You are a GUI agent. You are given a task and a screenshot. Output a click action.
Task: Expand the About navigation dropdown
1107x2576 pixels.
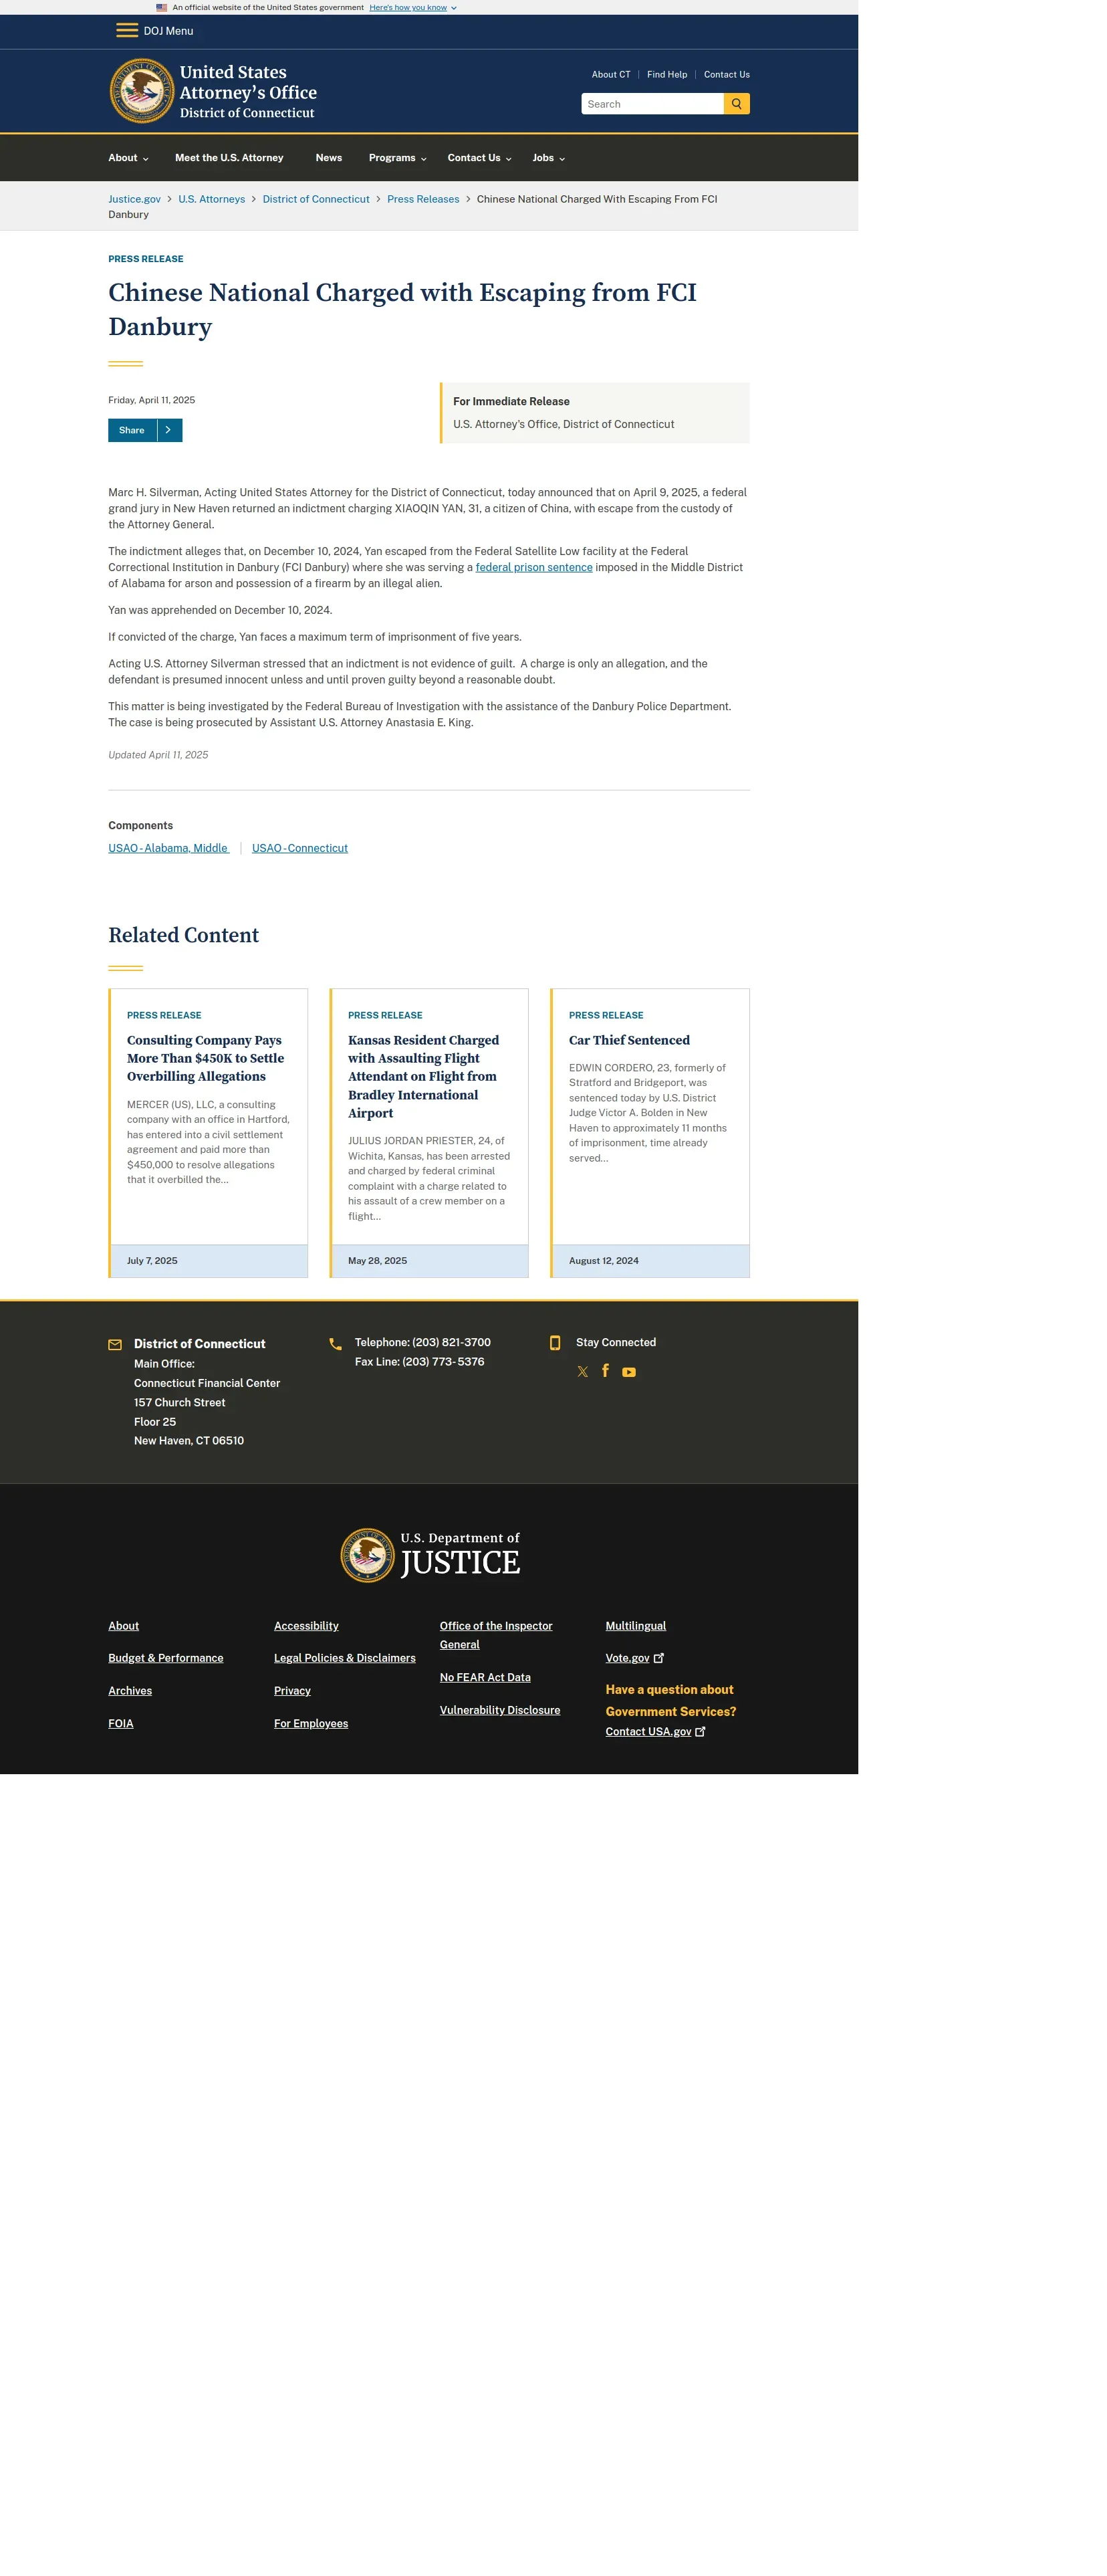pos(128,158)
